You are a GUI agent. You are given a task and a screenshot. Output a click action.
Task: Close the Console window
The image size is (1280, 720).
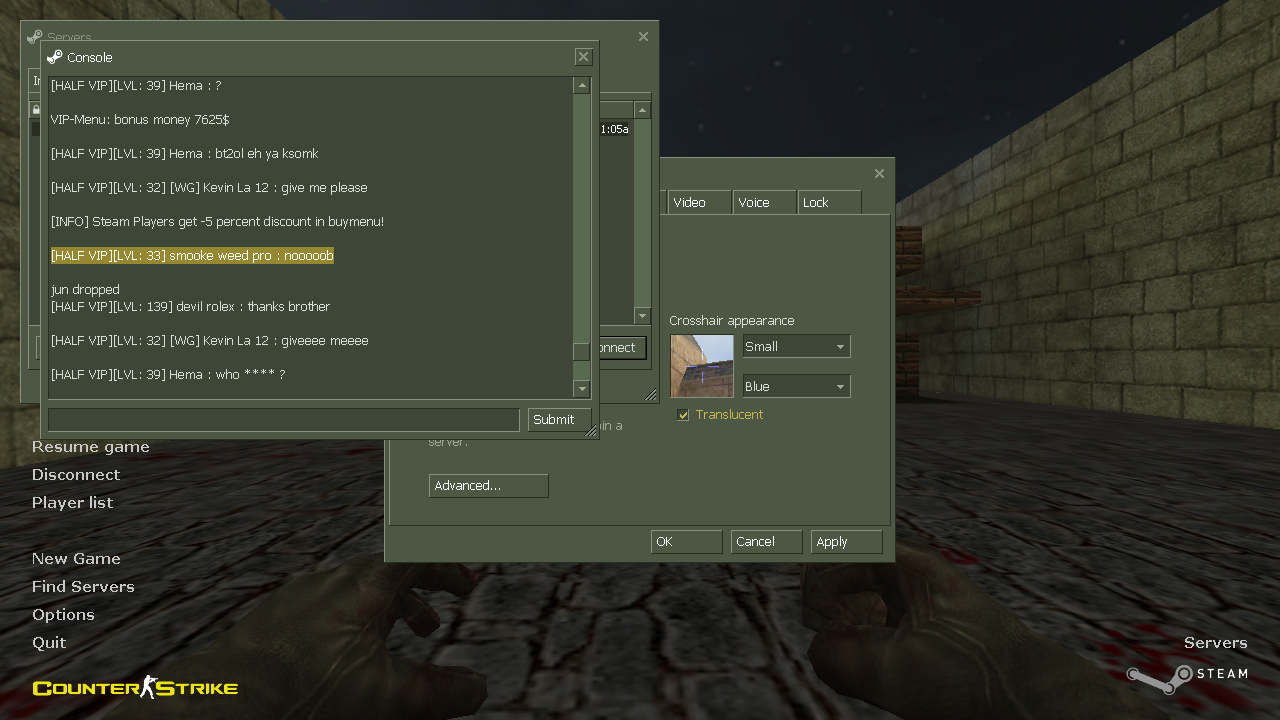point(583,57)
